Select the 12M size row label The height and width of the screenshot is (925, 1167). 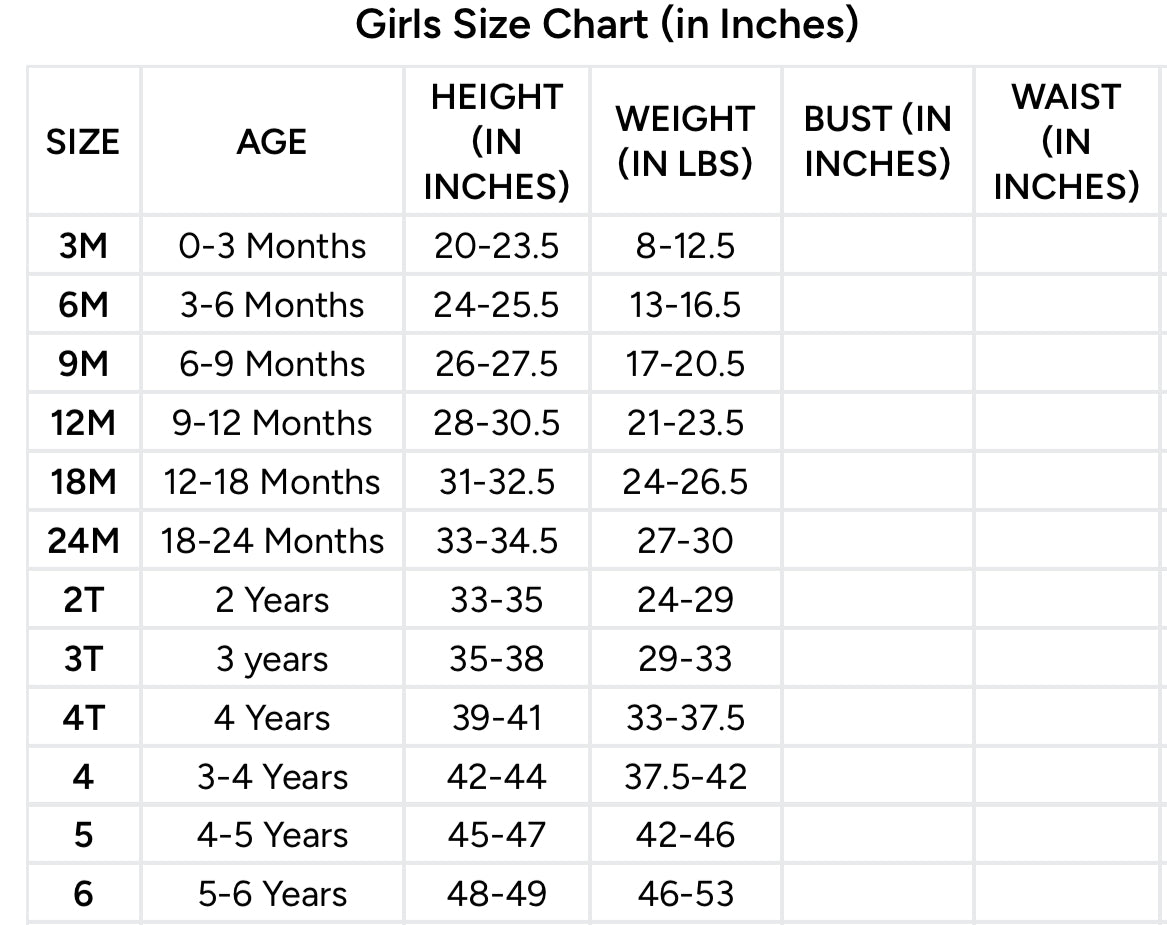[83, 423]
